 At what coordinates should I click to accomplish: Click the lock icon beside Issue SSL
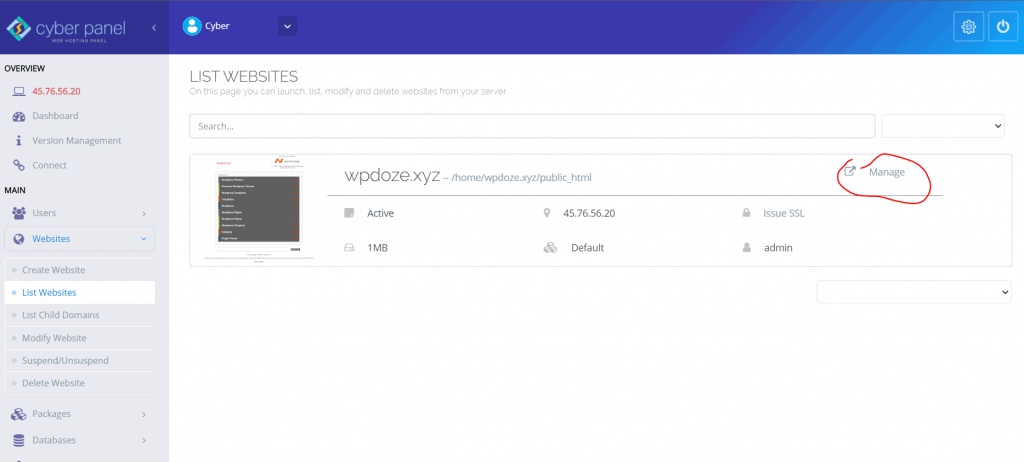(x=746, y=213)
